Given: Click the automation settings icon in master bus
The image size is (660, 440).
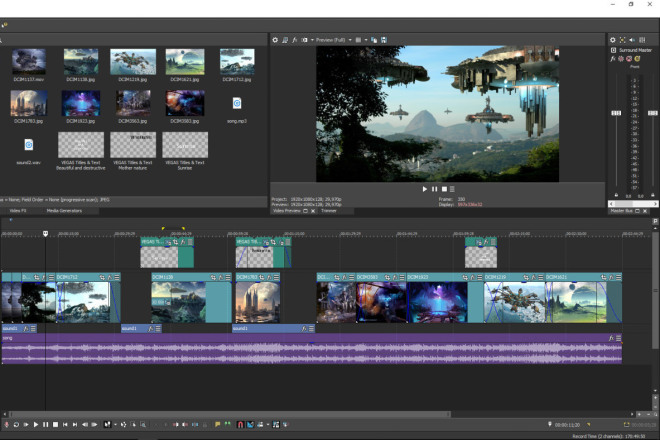Looking at the screenshot, I should tap(621, 59).
